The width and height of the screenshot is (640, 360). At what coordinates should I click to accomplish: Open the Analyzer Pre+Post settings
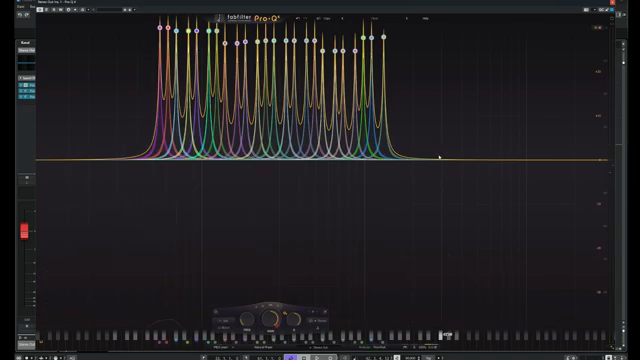coord(372,347)
